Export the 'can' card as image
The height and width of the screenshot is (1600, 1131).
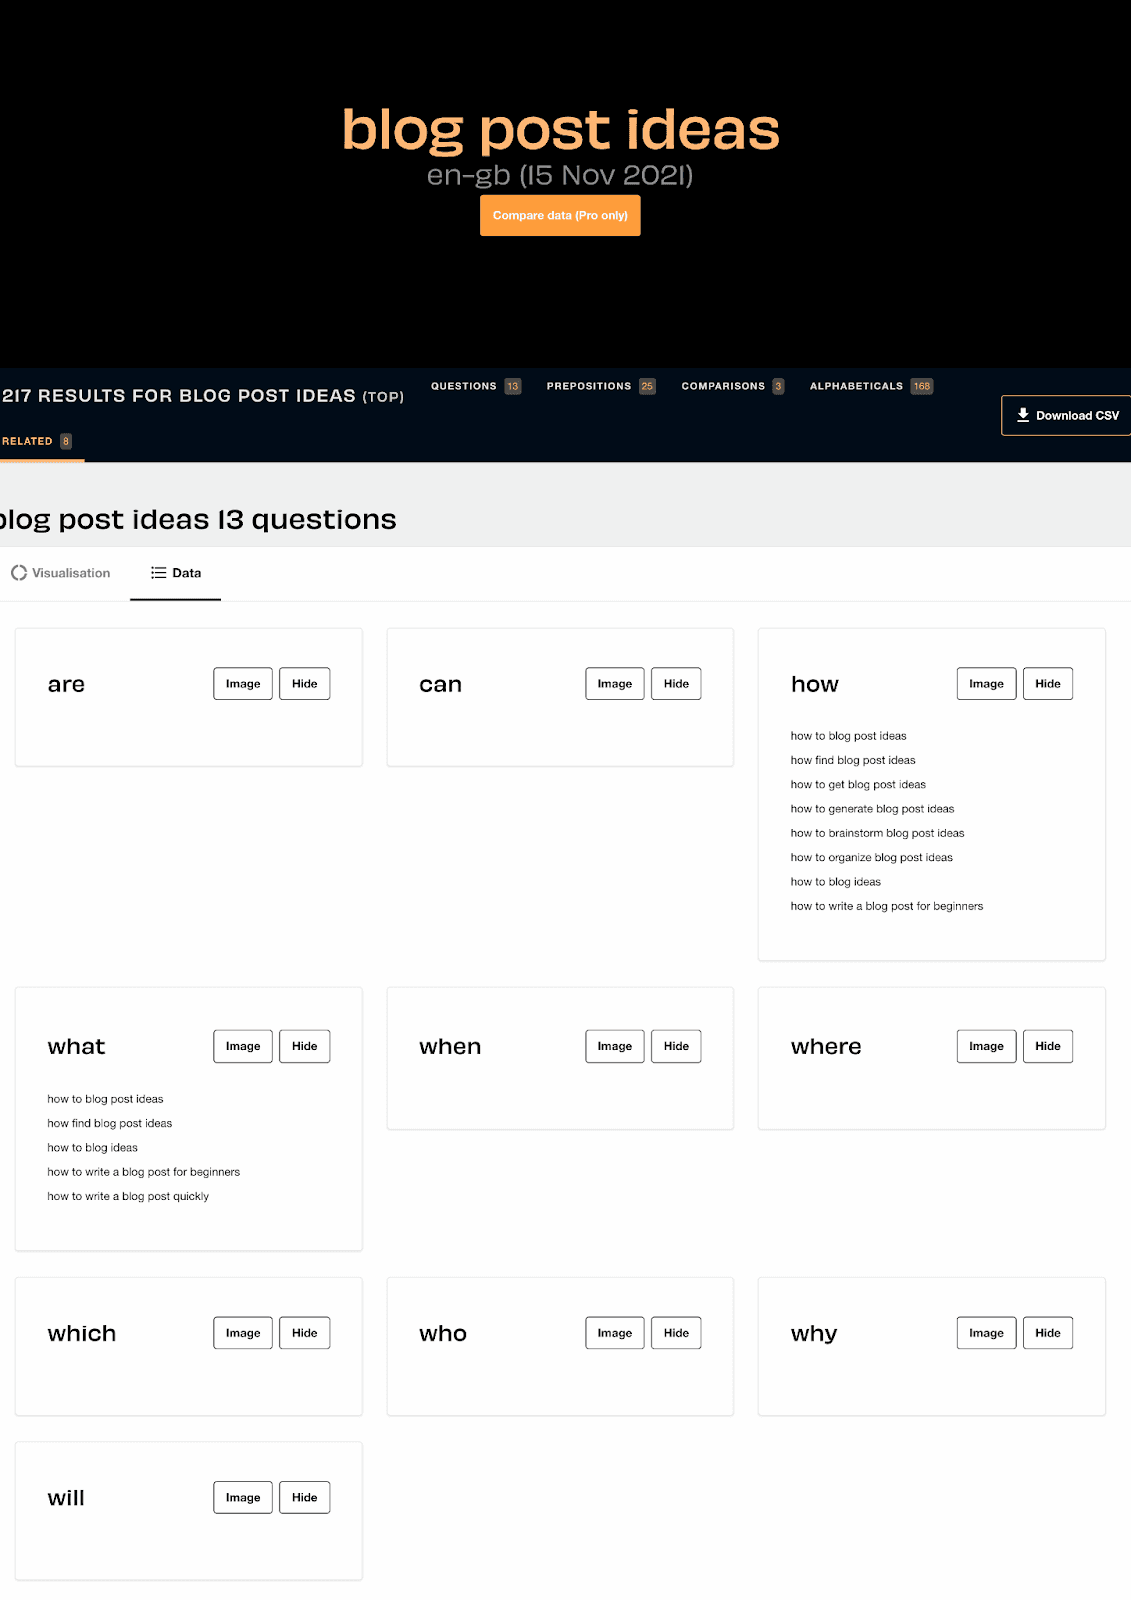[614, 684]
